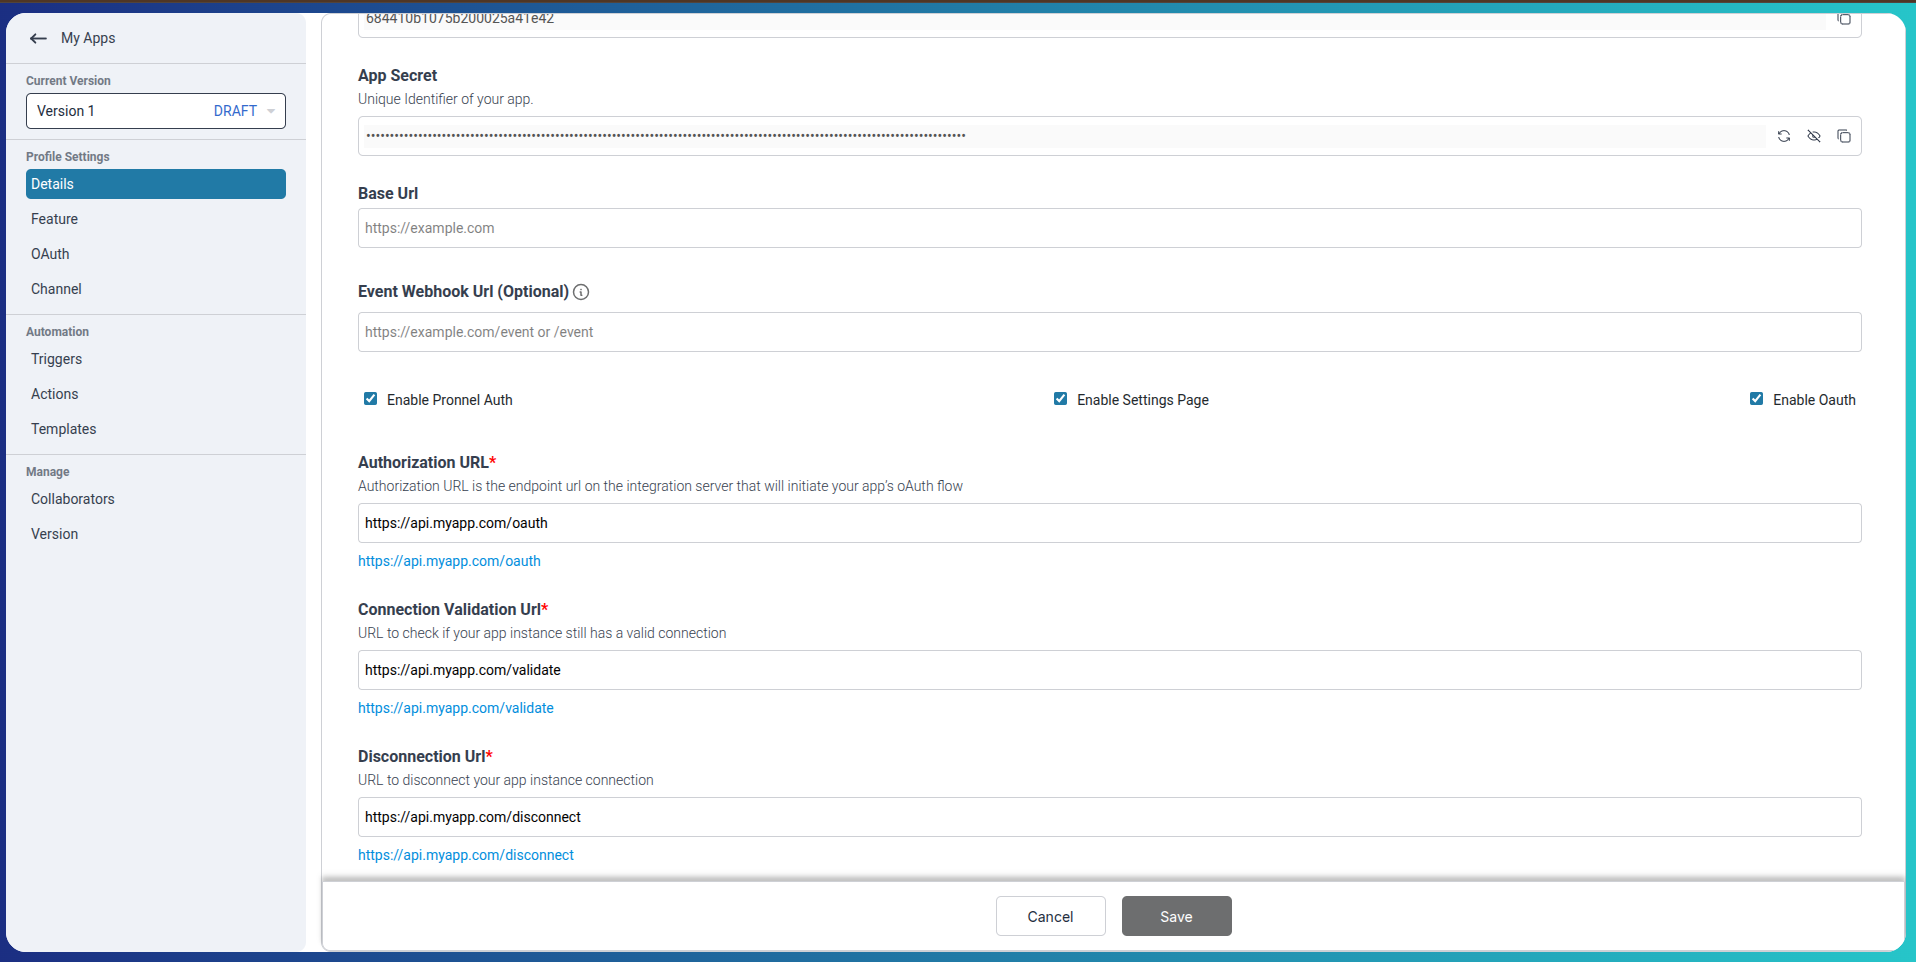This screenshot has height=962, width=1916.
Task: Click the Event Webhook Url input field
Action: 1109,332
